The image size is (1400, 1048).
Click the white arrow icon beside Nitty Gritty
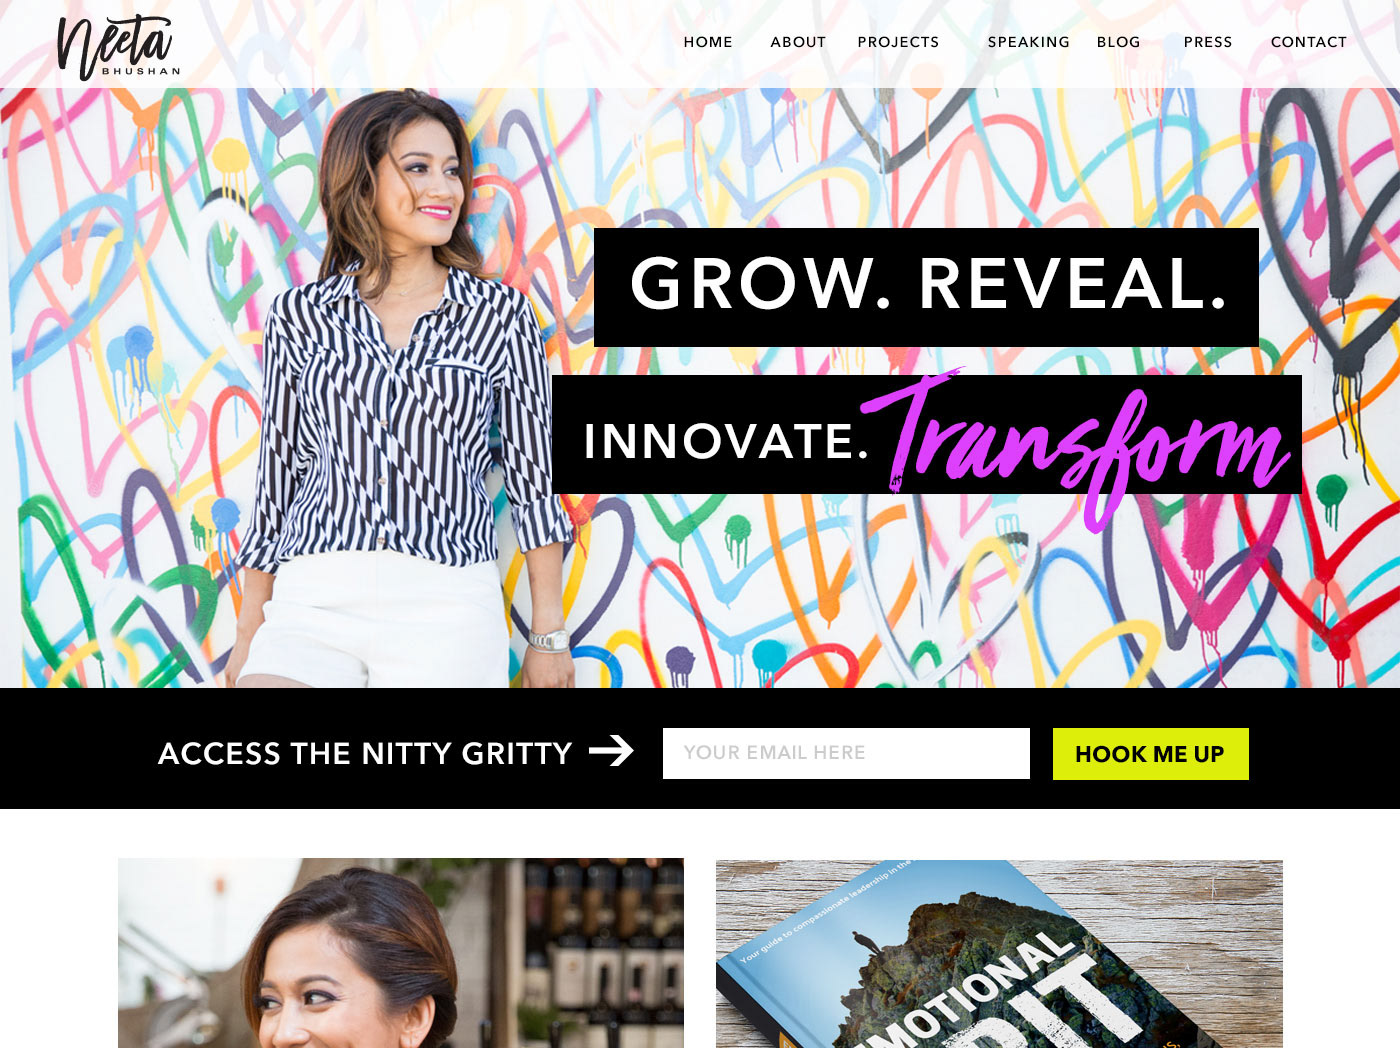point(611,751)
